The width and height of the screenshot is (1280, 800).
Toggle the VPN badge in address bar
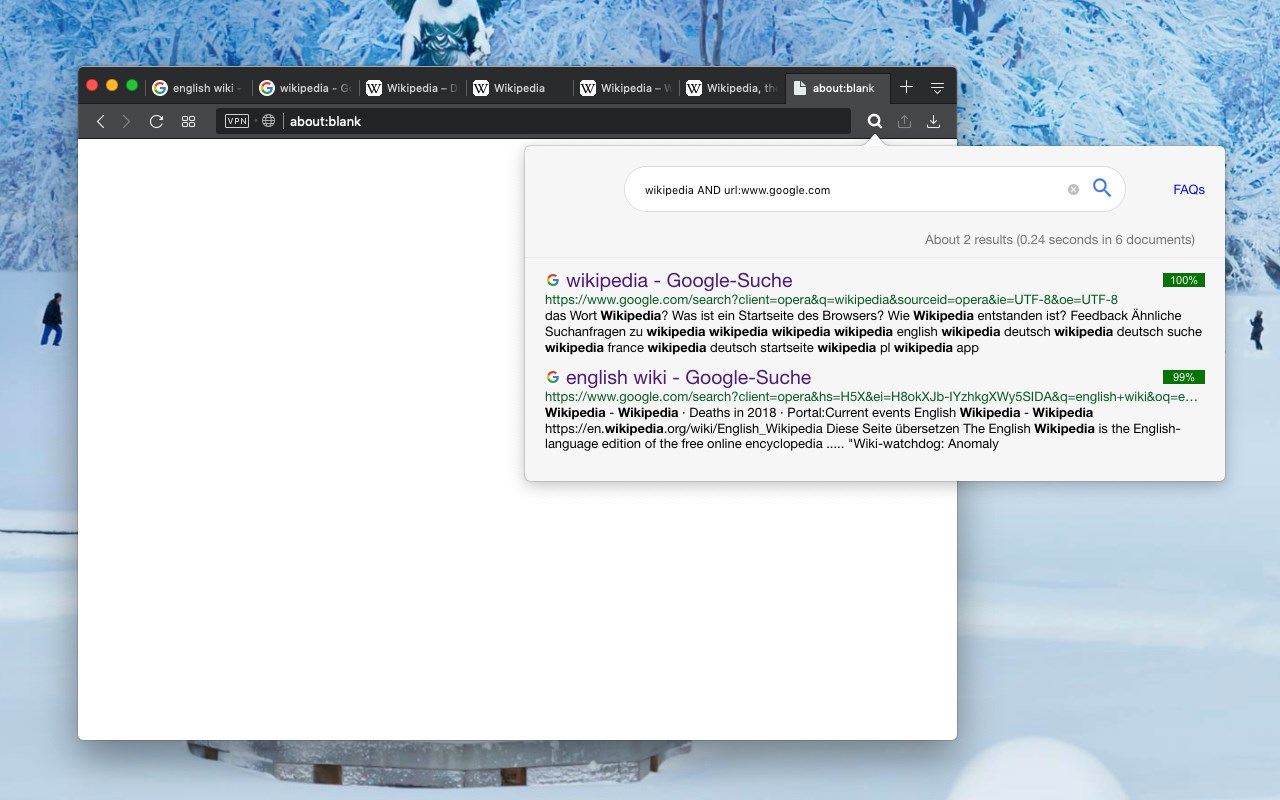click(x=237, y=121)
